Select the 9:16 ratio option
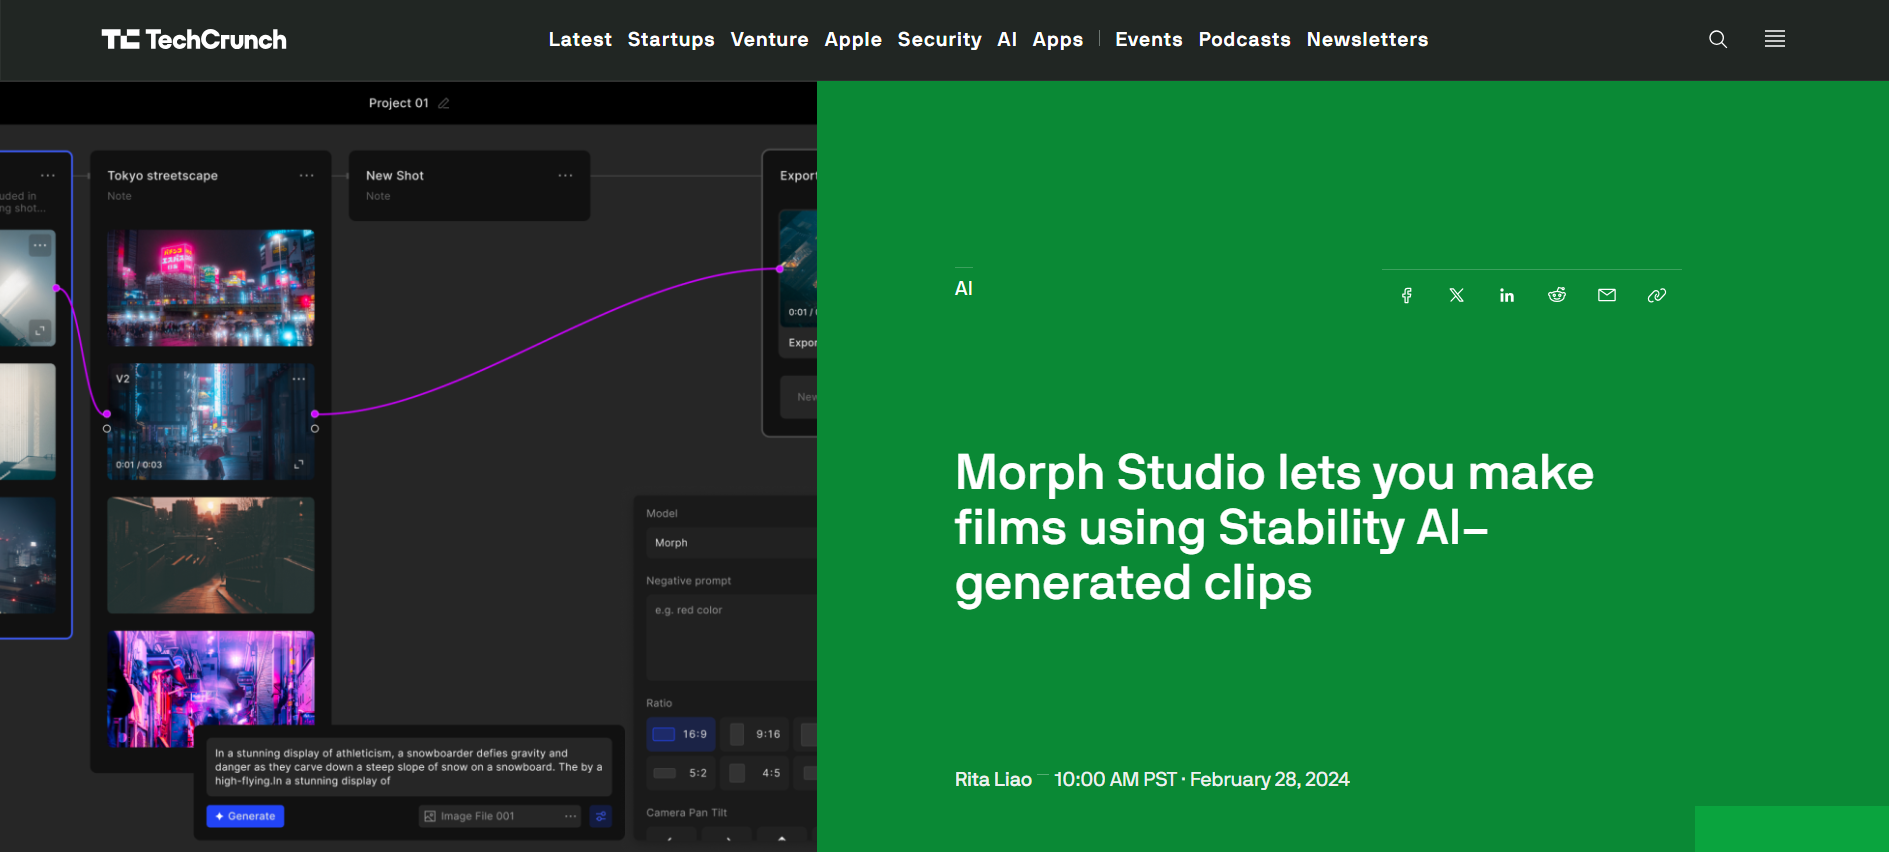Screen dimensions: 1889x852 [x=755, y=734]
